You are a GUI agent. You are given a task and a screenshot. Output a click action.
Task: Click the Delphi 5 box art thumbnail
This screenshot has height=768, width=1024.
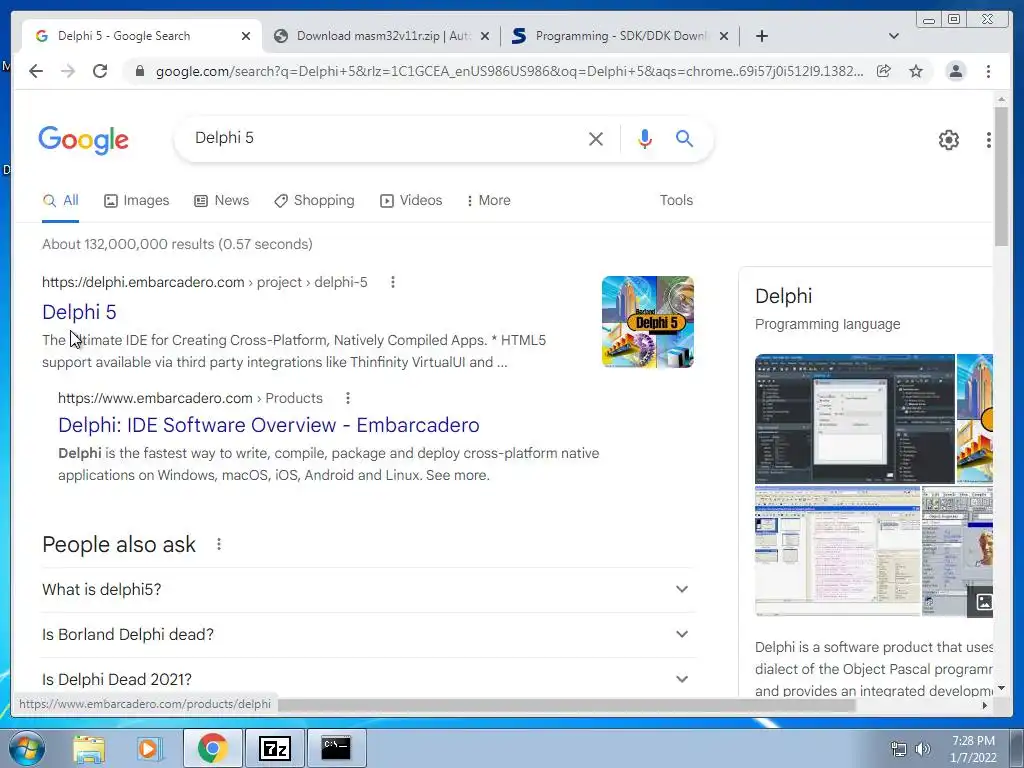click(648, 322)
